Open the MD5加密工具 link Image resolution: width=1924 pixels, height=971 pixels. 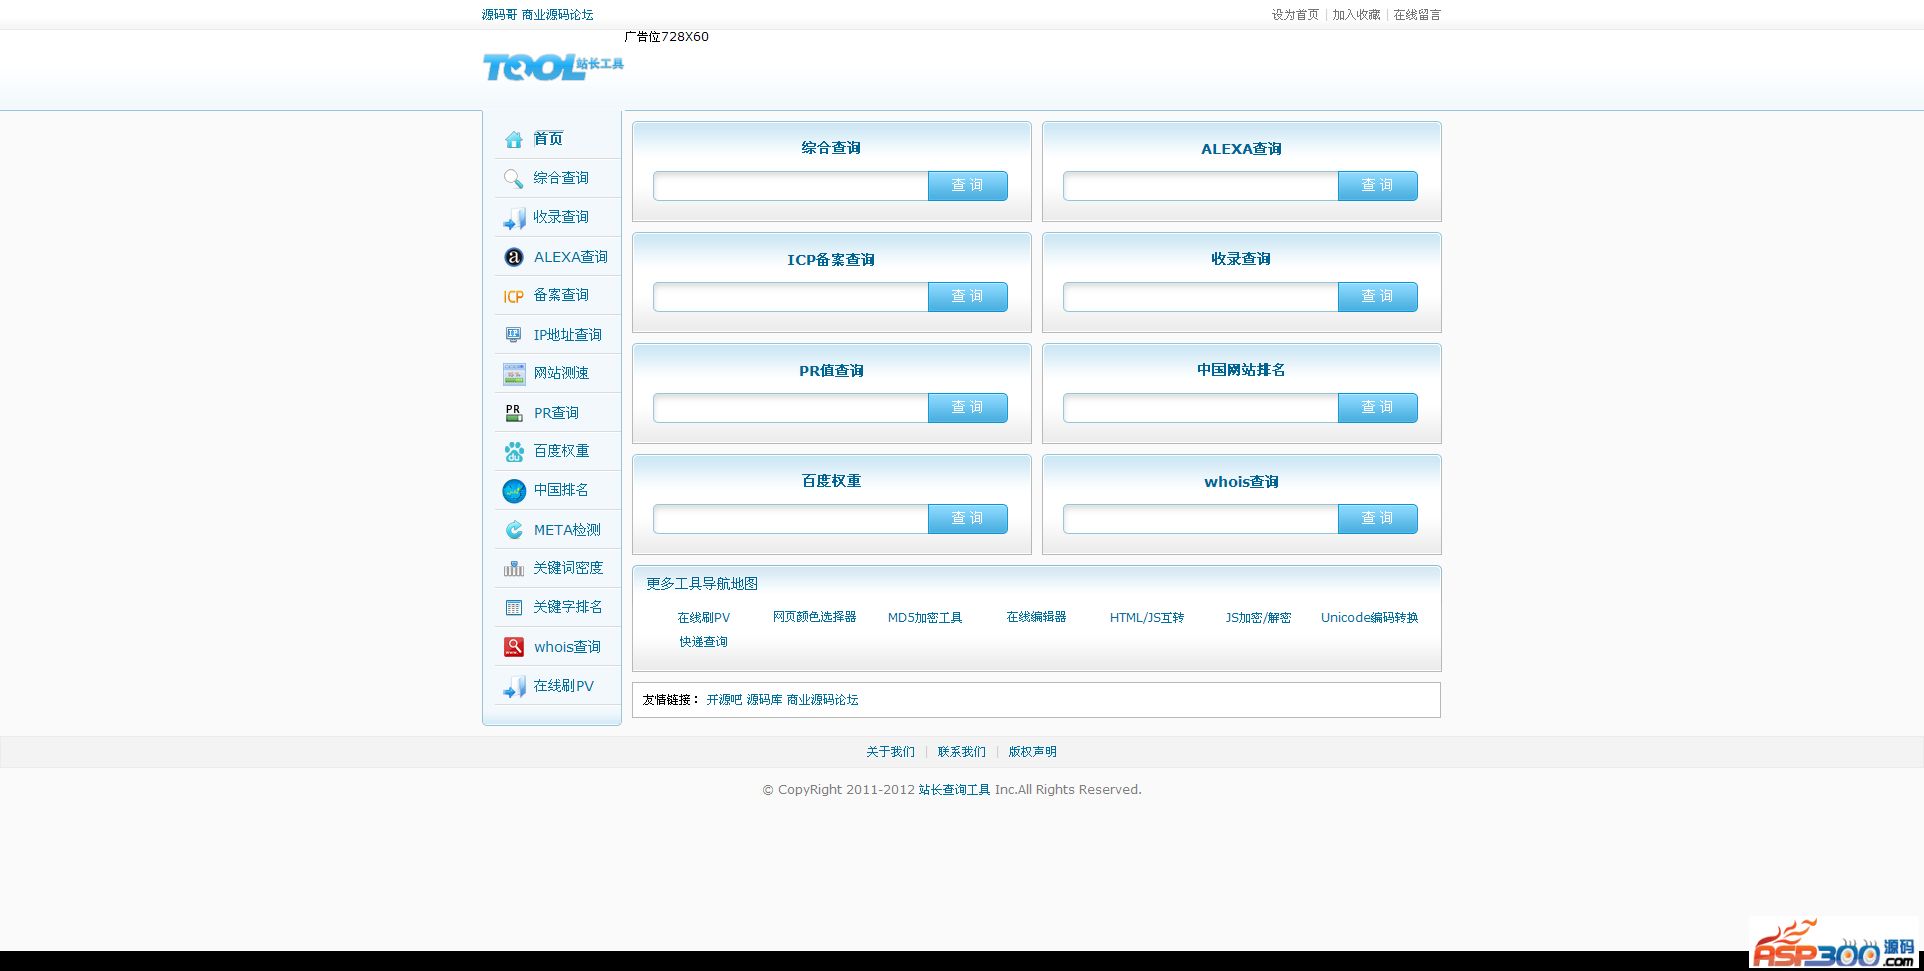tap(925, 618)
